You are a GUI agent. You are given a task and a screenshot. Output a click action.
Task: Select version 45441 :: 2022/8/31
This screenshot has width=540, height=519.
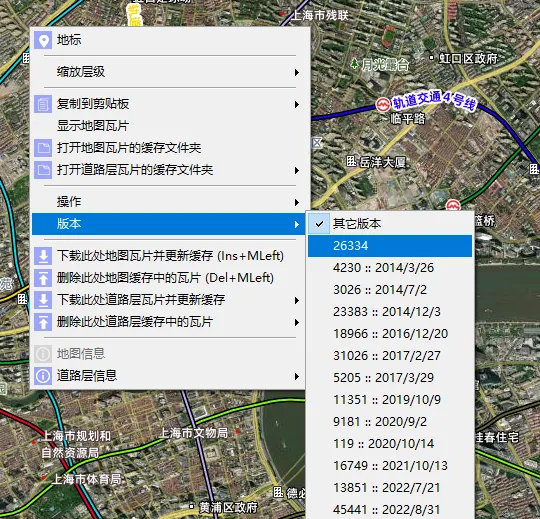tap(390, 510)
